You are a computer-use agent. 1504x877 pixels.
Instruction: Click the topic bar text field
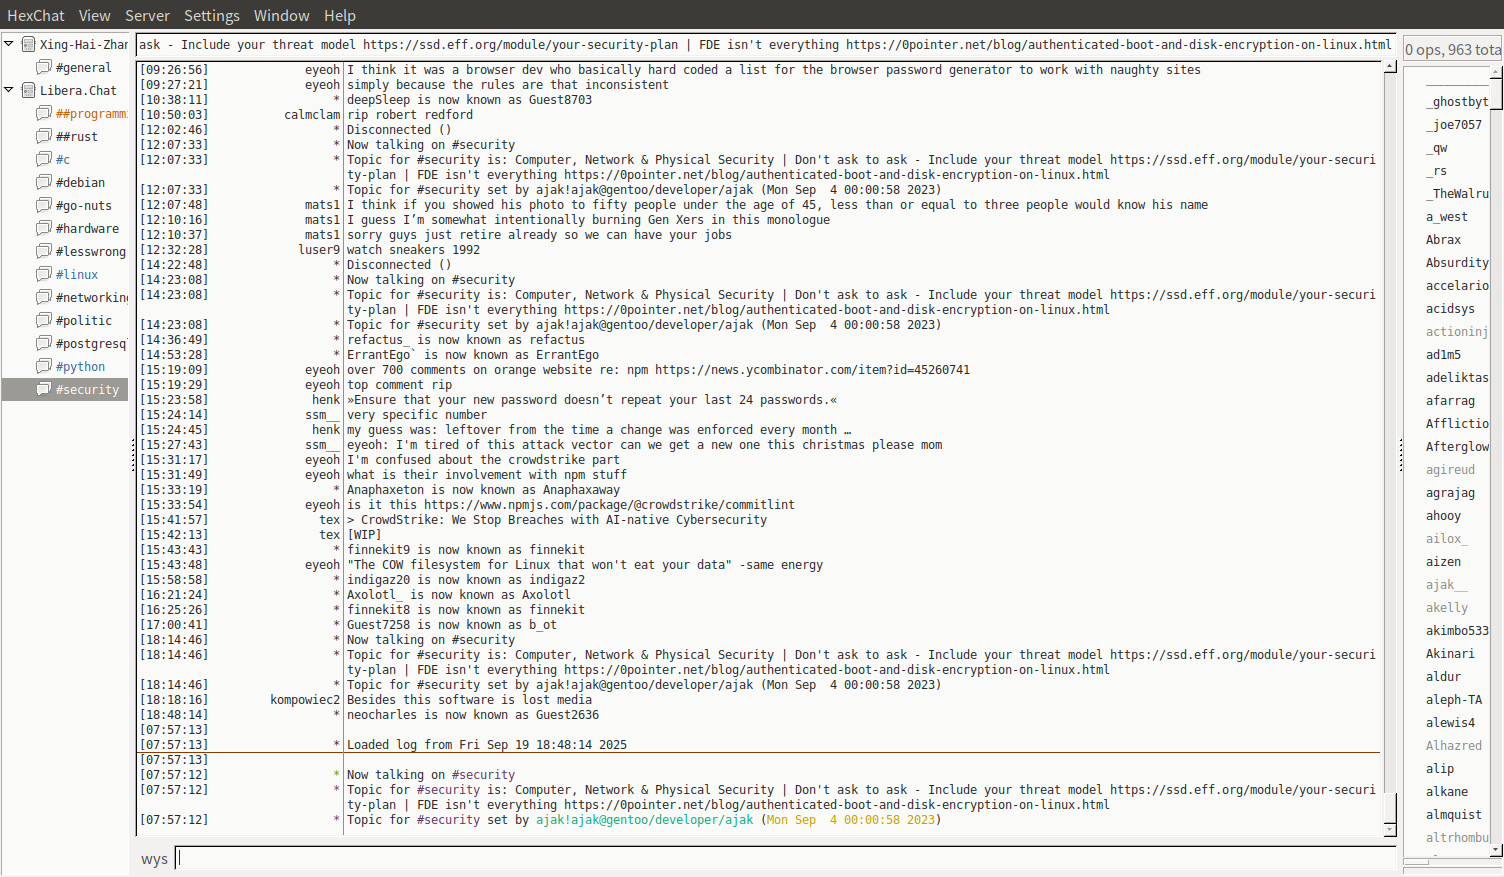[766, 45]
